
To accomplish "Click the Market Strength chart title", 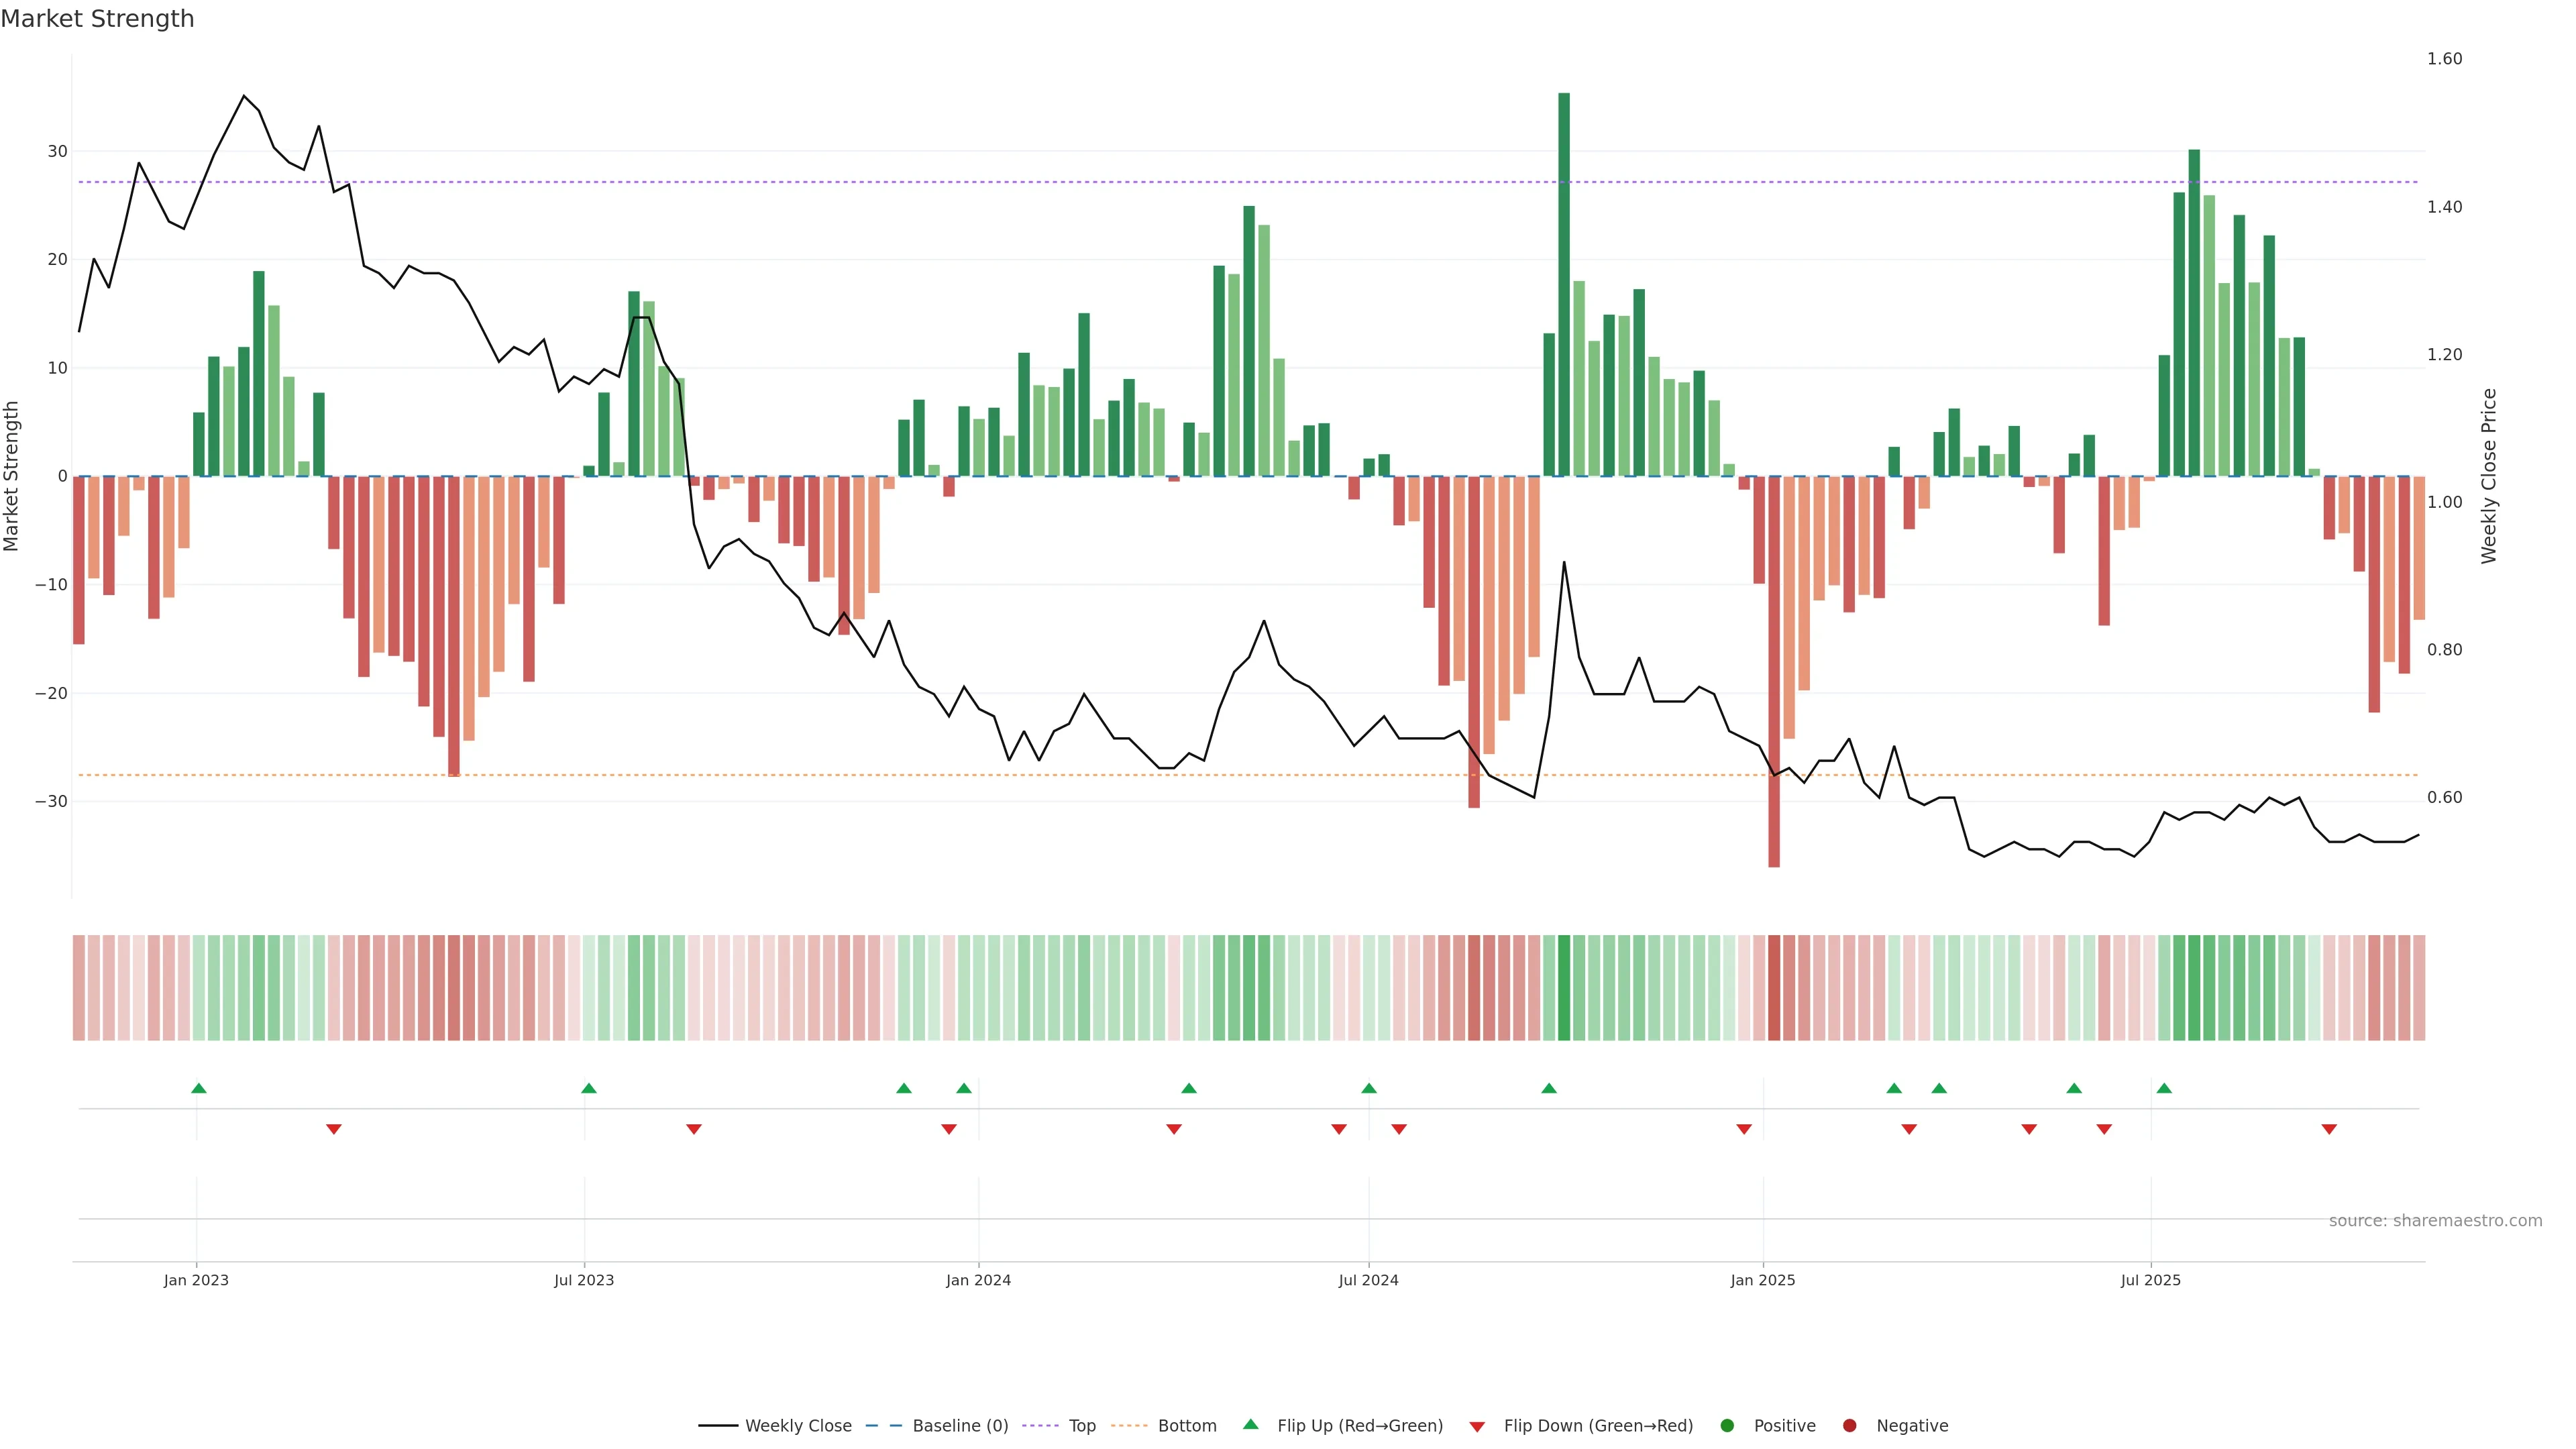I will coord(97,19).
